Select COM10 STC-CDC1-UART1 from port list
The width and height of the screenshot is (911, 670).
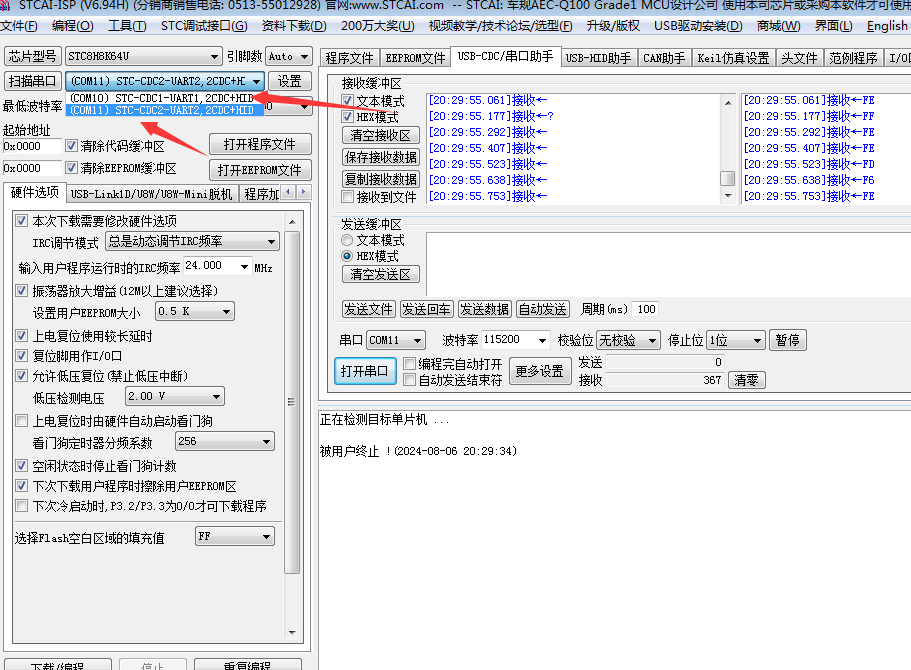pos(163,98)
